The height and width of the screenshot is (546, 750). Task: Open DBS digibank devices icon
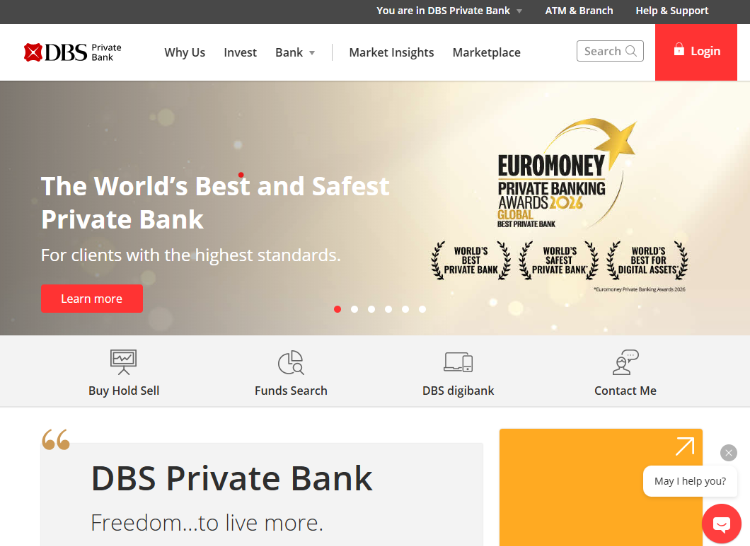point(458,362)
